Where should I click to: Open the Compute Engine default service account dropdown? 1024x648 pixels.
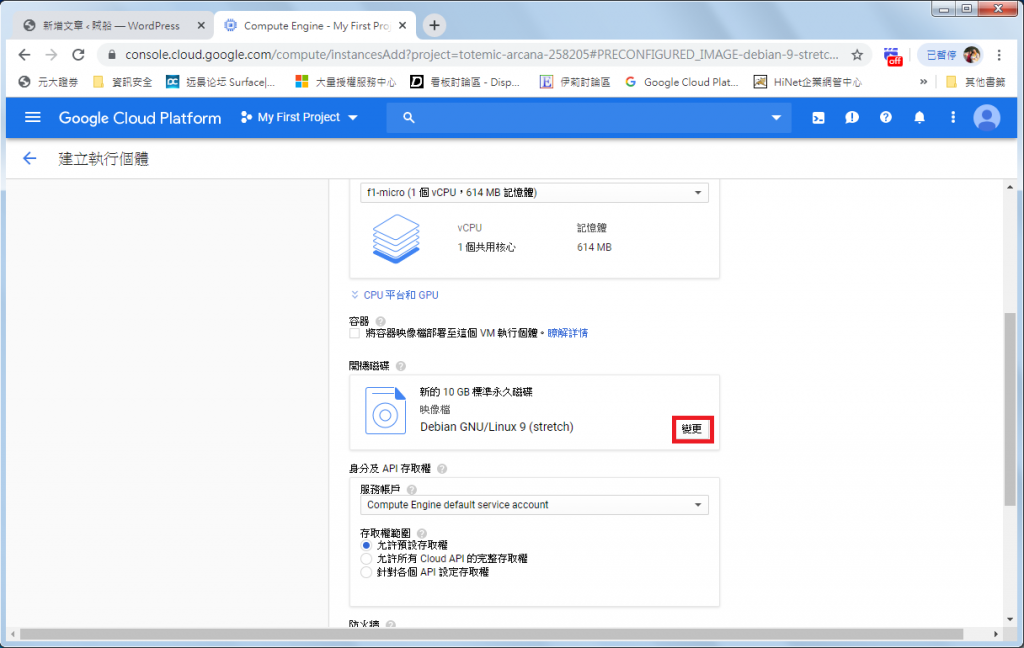click(x=534, y=505)
